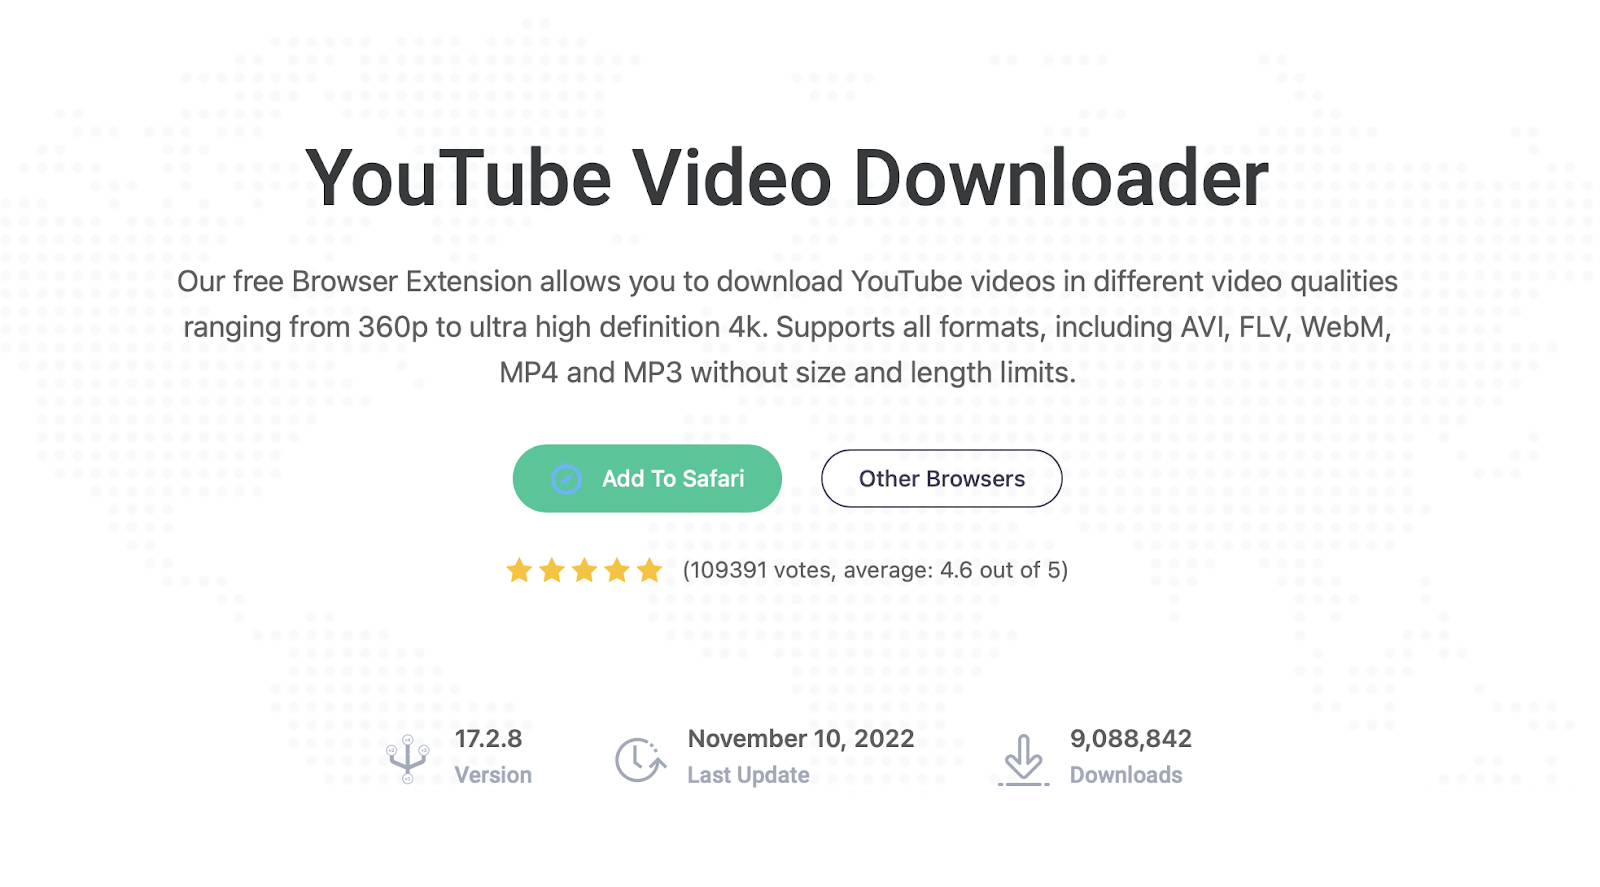1600x887 pixels.
Task: Select the third rating star
Action: pos(585,570)
